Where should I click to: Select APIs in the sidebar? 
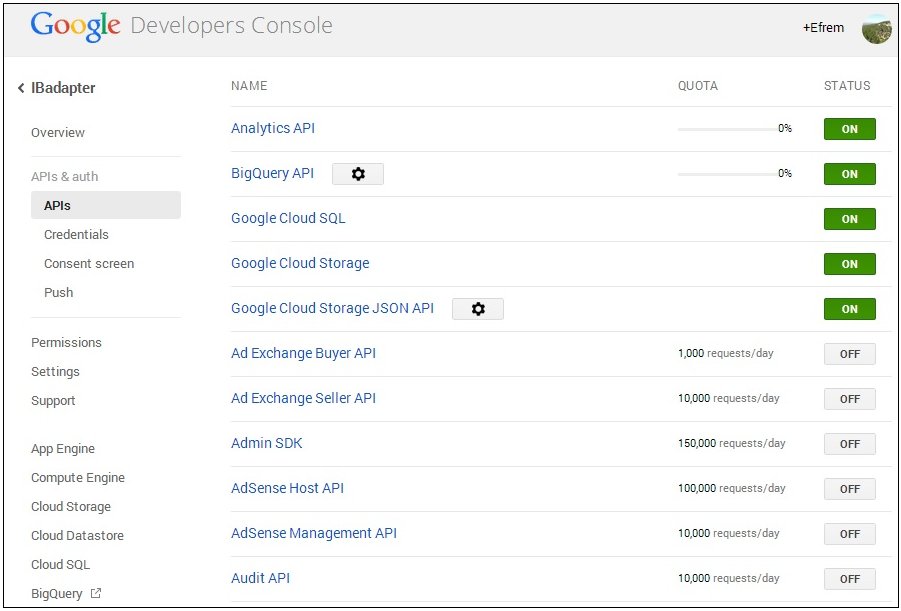106,205
